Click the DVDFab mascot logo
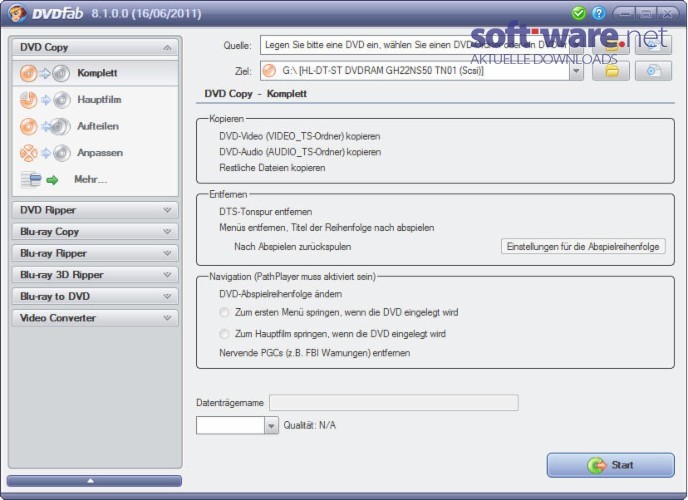 [16, 13]
